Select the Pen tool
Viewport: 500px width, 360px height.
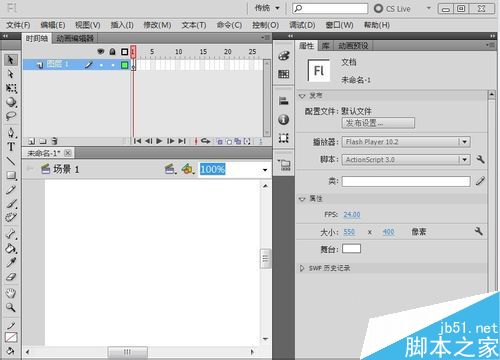pyautogui.click(x=11, y=133)
